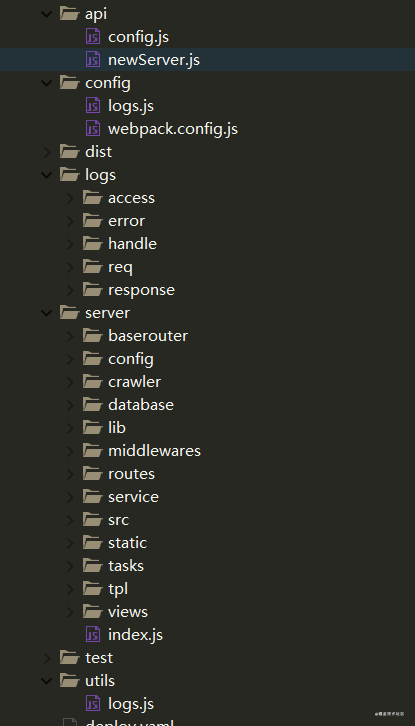
Task: Select the views folder
Action: pyautogui.click(x=128, y=612)
